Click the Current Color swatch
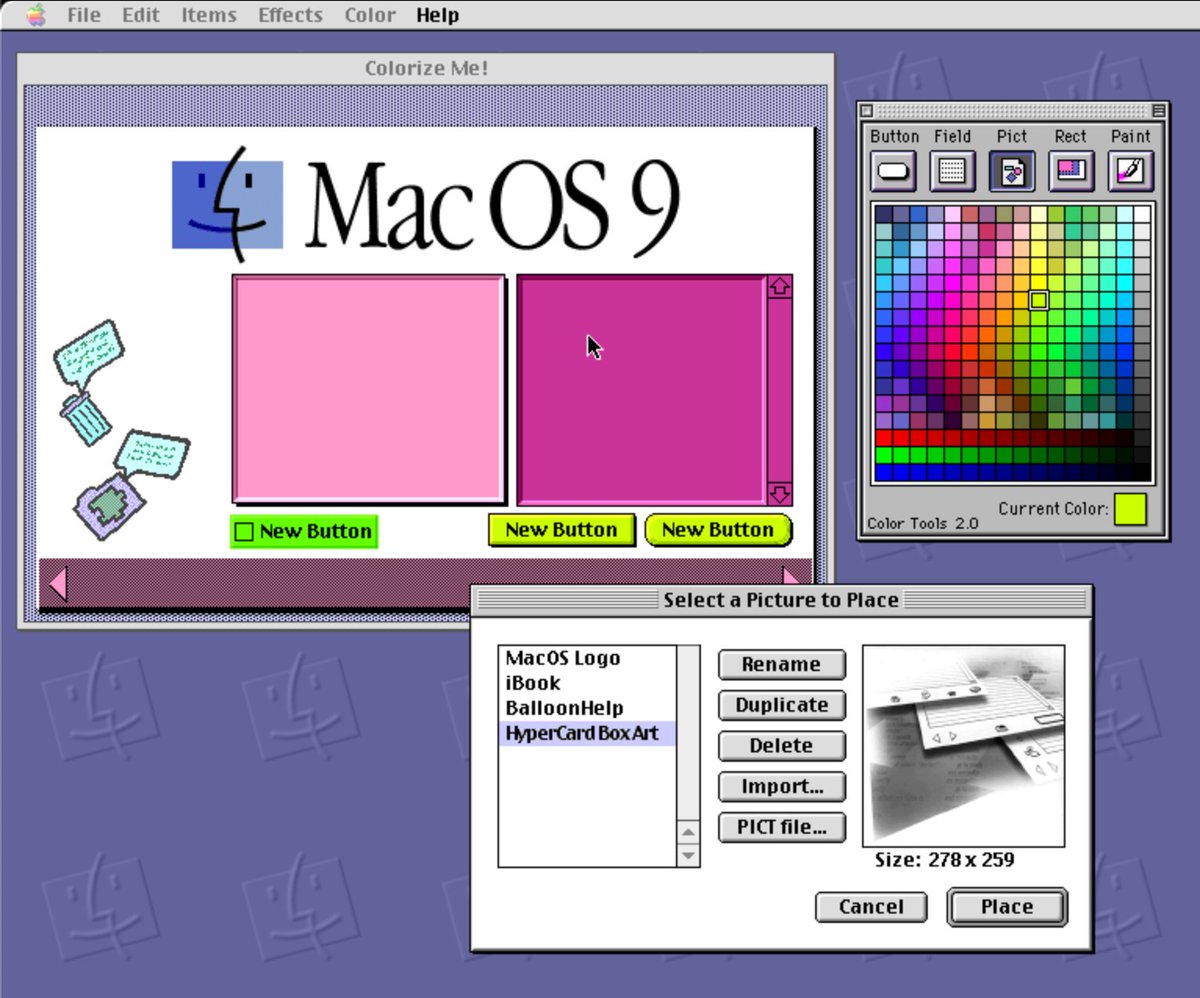 1131,508
